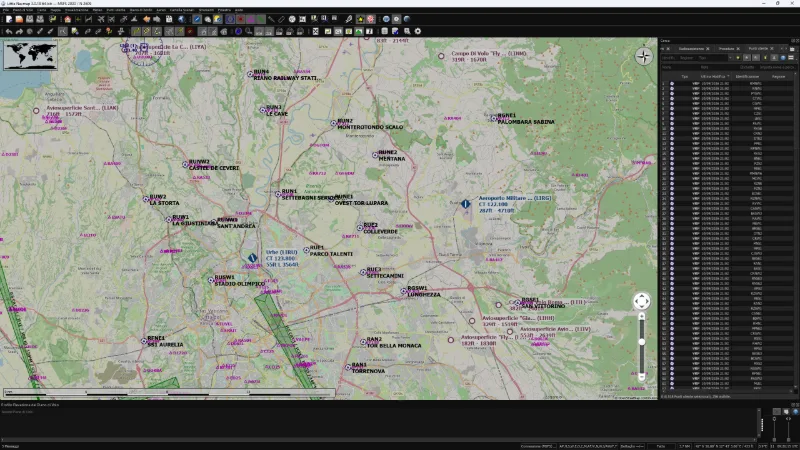Click the blue globe icon in search panel
Screen dimensions: 800x450
click(x=783, y=58)
